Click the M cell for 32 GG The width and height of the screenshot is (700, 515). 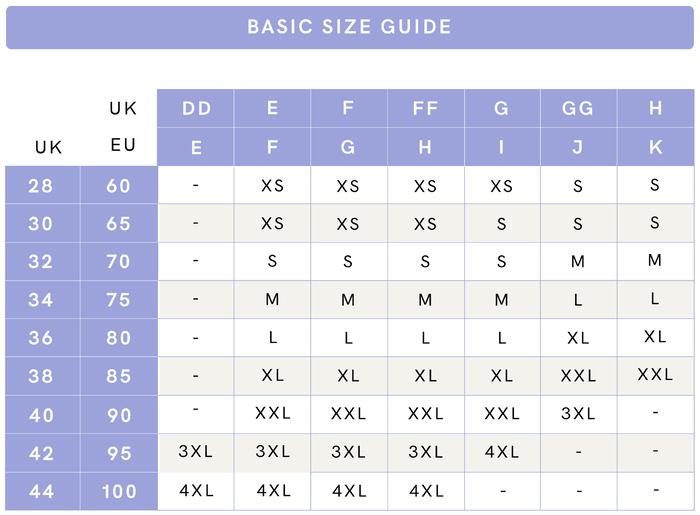578,262
